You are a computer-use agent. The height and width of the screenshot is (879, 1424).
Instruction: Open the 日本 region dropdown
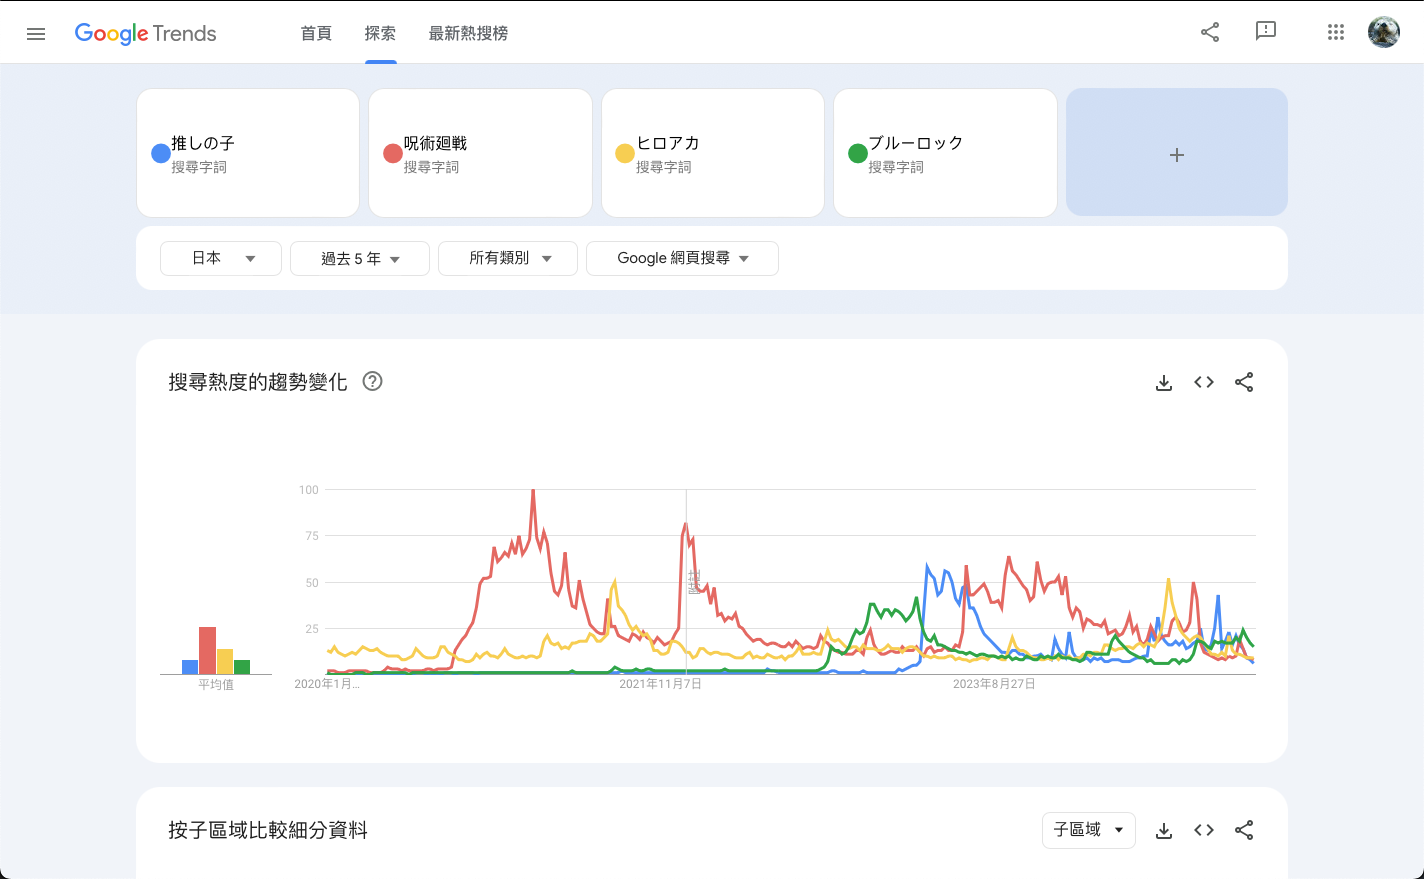click(221, 258)
